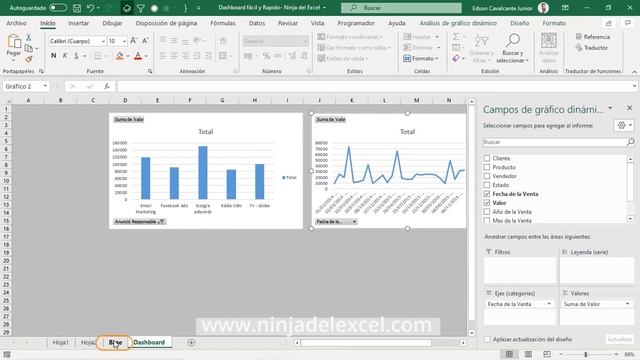The width and height of the screenshot is (640, 360).
Task: Click the Referencia button
Action: tap(593, 37)
